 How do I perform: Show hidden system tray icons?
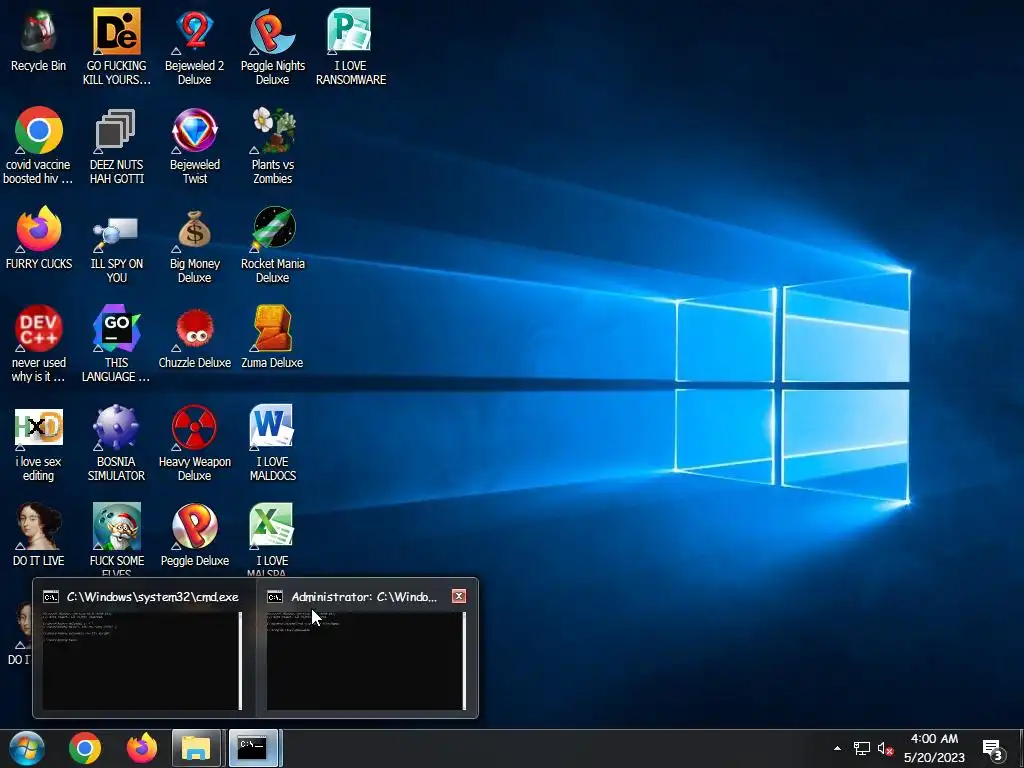click(x=837, y=748)
